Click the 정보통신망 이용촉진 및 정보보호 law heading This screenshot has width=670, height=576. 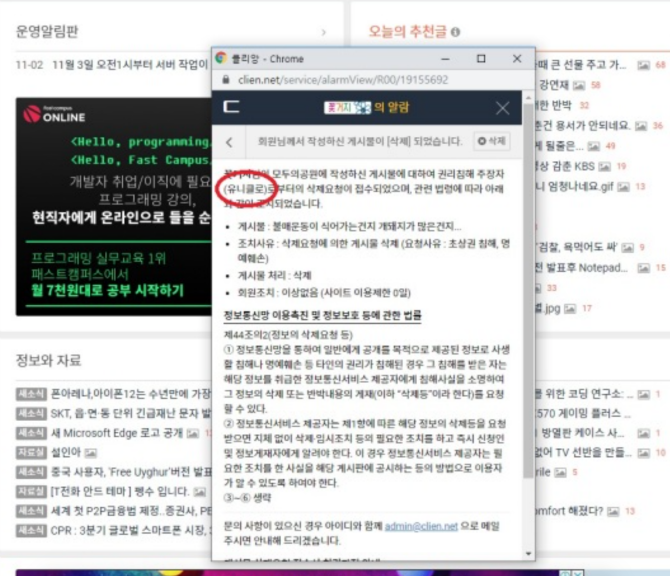click(323, 315)
